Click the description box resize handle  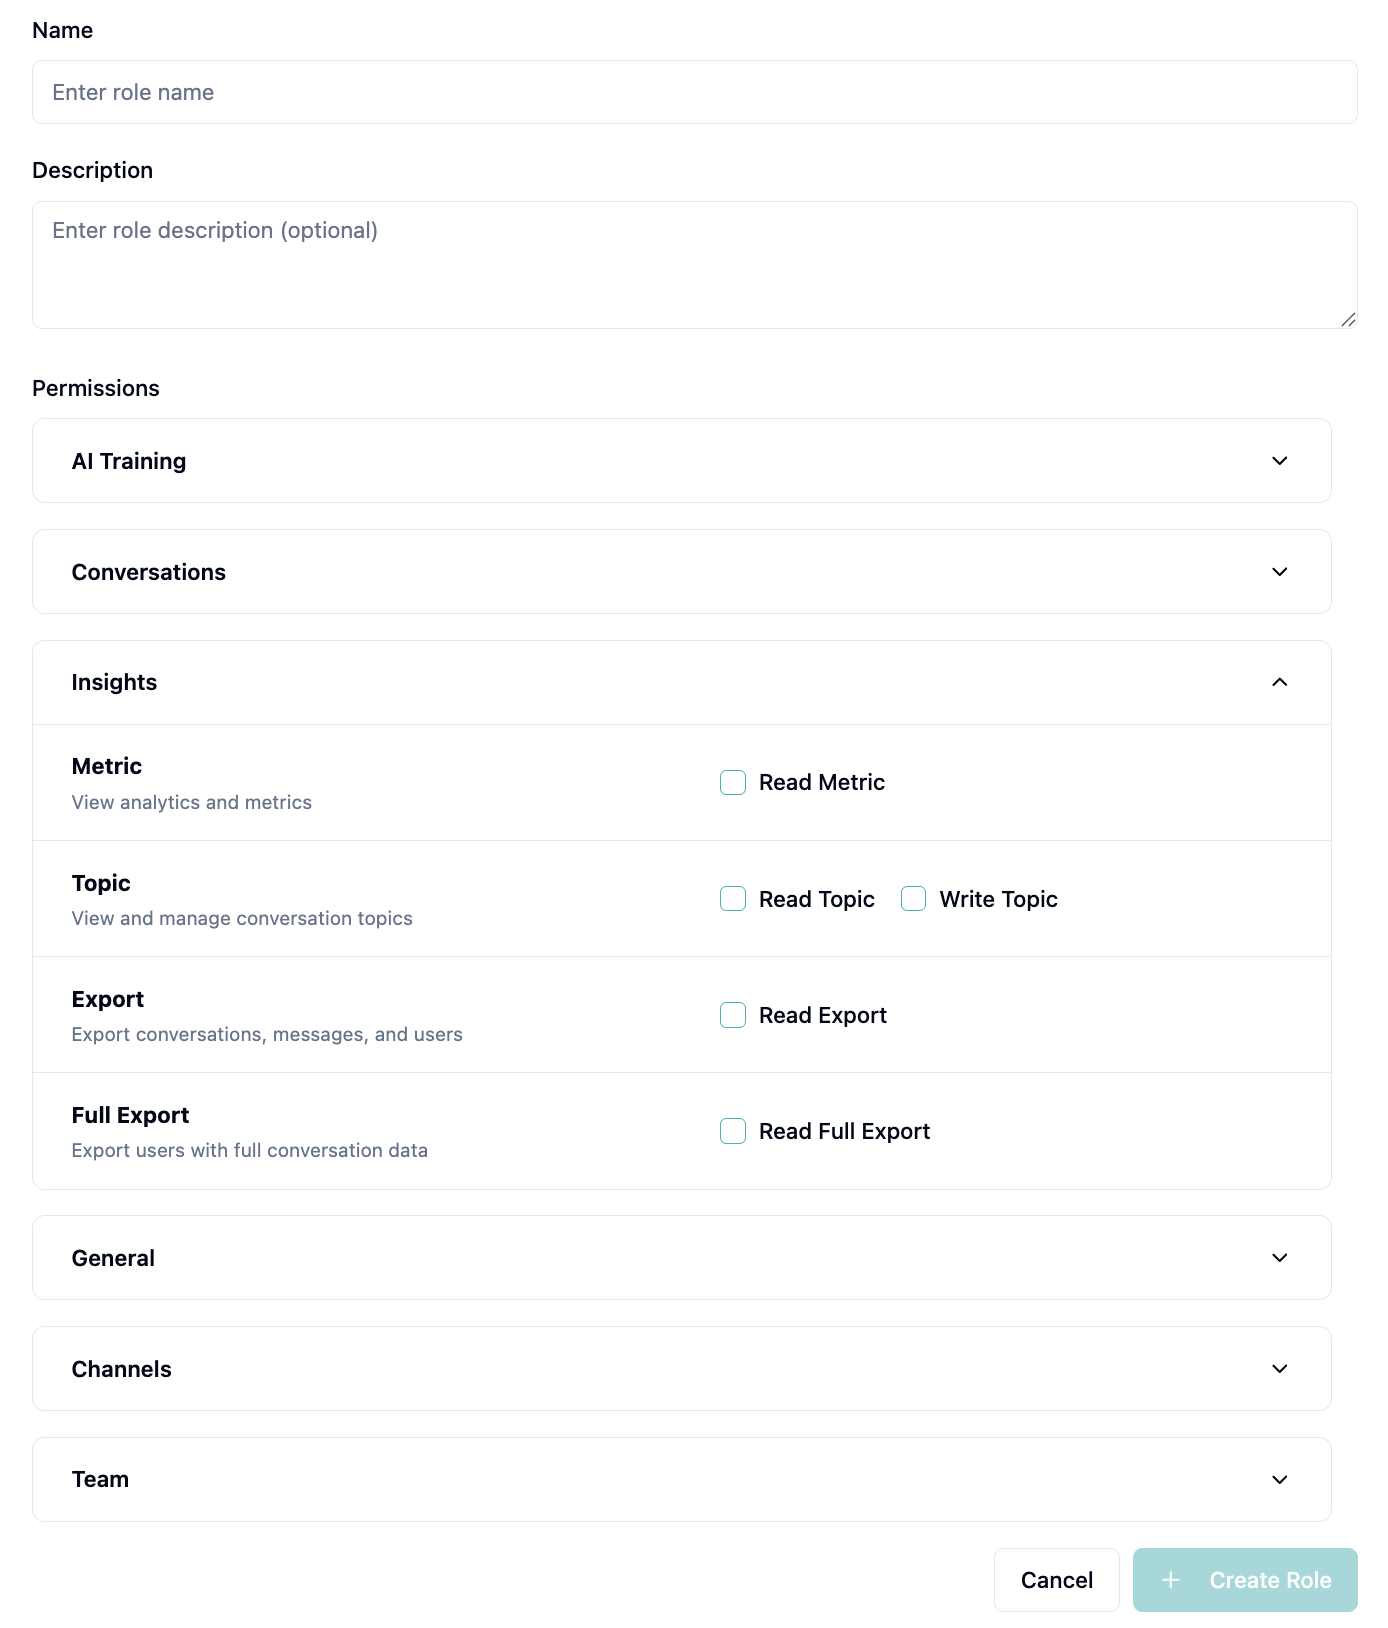pos(1347,320)
